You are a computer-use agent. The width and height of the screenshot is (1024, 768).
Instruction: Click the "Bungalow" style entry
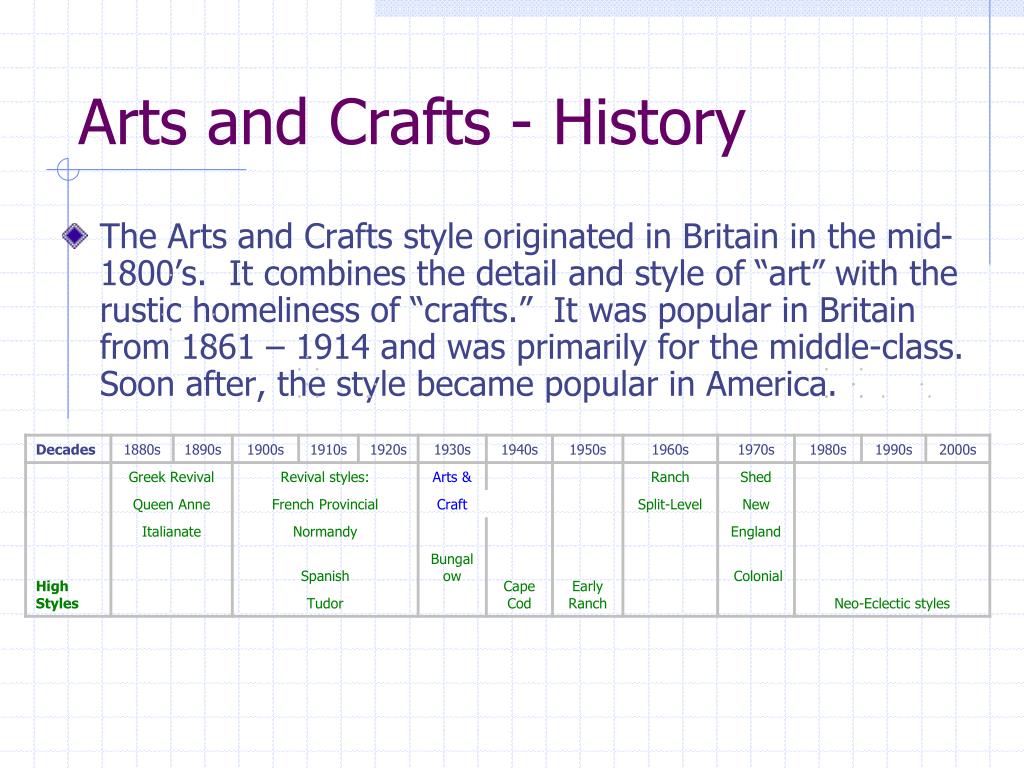pos(451,568)
